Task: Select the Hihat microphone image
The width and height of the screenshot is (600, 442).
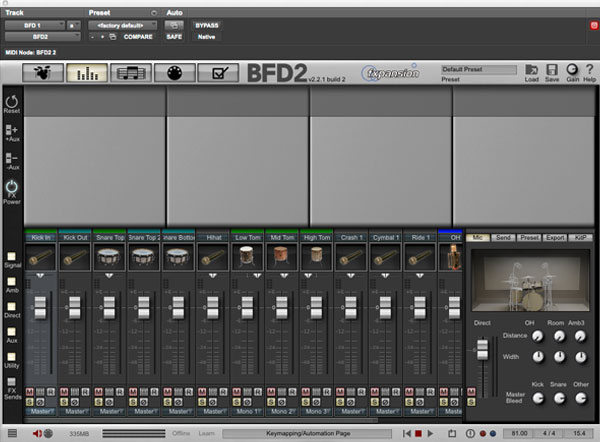Action: pyautogui.click(x=212, y=258)
